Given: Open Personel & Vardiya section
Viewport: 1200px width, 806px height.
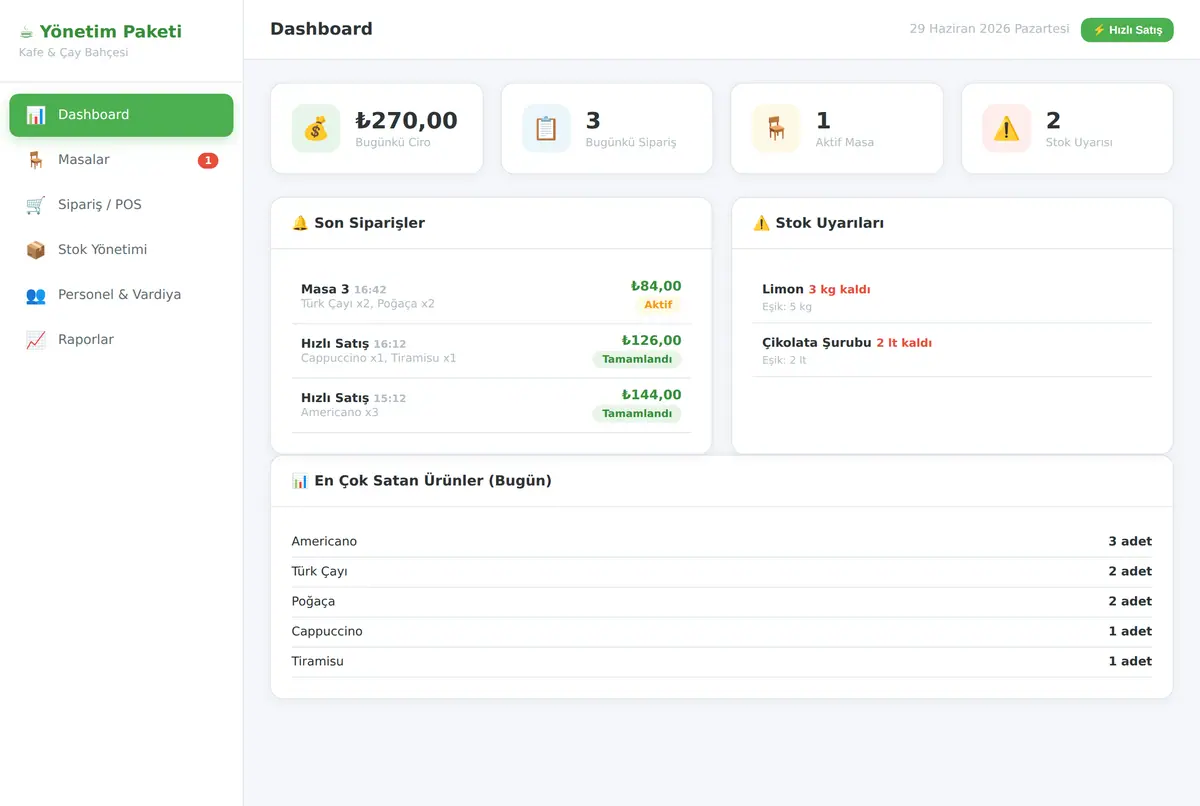Looking at the screenshot, I should coord(121,295).
